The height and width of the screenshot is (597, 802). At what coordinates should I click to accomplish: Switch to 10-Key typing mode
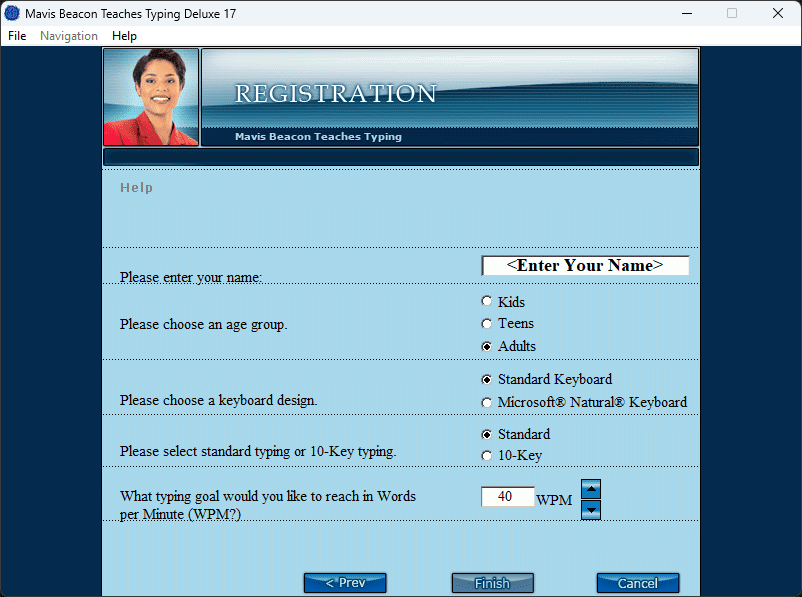[x=487, y=456]
